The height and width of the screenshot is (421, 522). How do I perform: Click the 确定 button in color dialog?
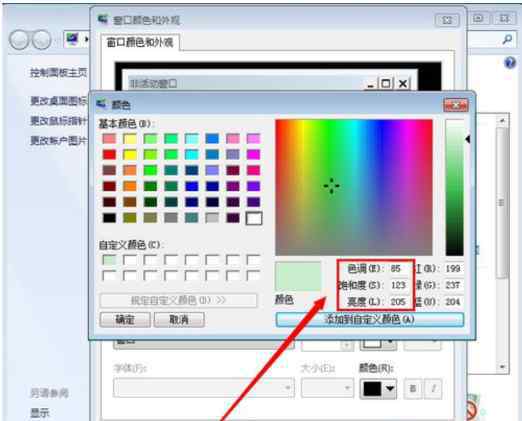click(125, 320)
